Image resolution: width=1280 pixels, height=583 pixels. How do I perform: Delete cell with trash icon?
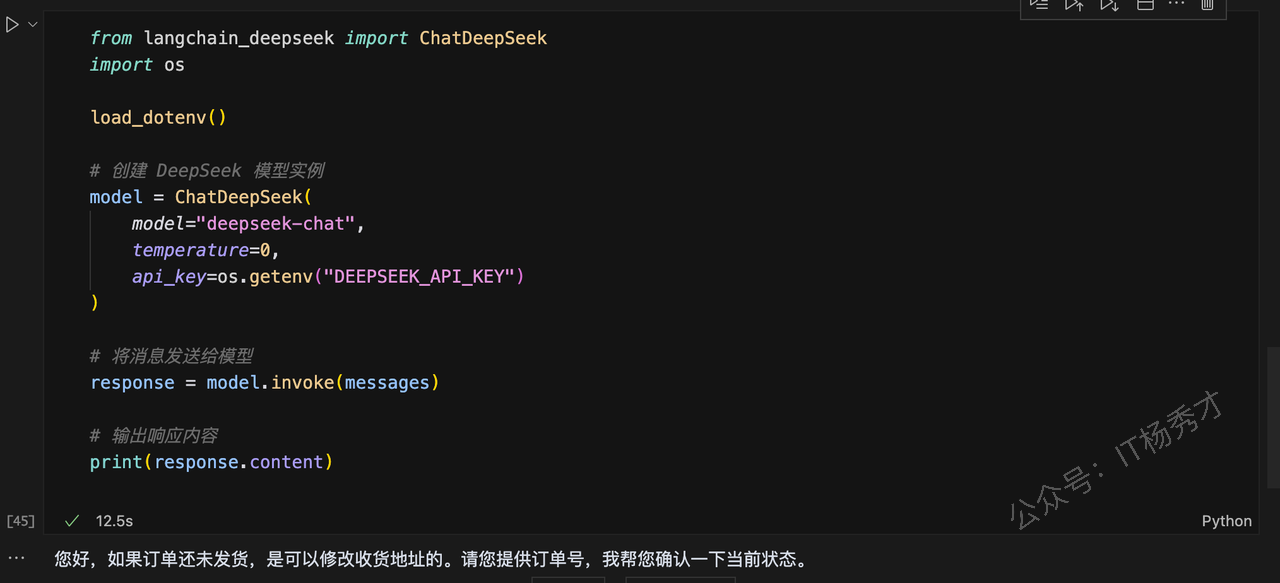(1207, 5)
